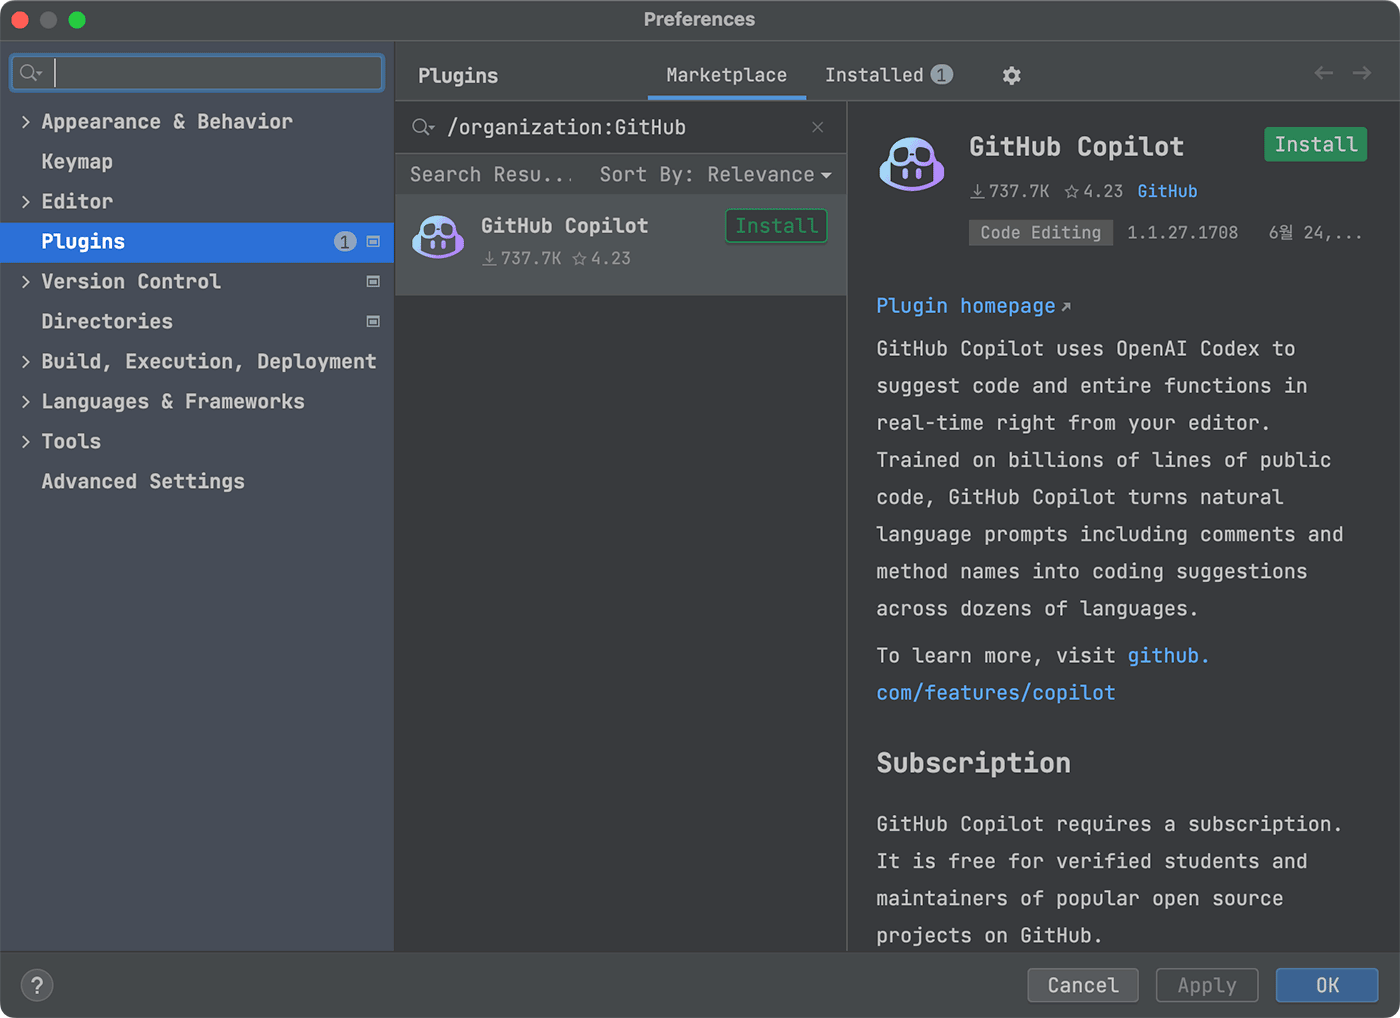Screen dimensions: 1400x1018
Task: Expand the Editor section
Action: pyautogui.click(x=26, y=202)
